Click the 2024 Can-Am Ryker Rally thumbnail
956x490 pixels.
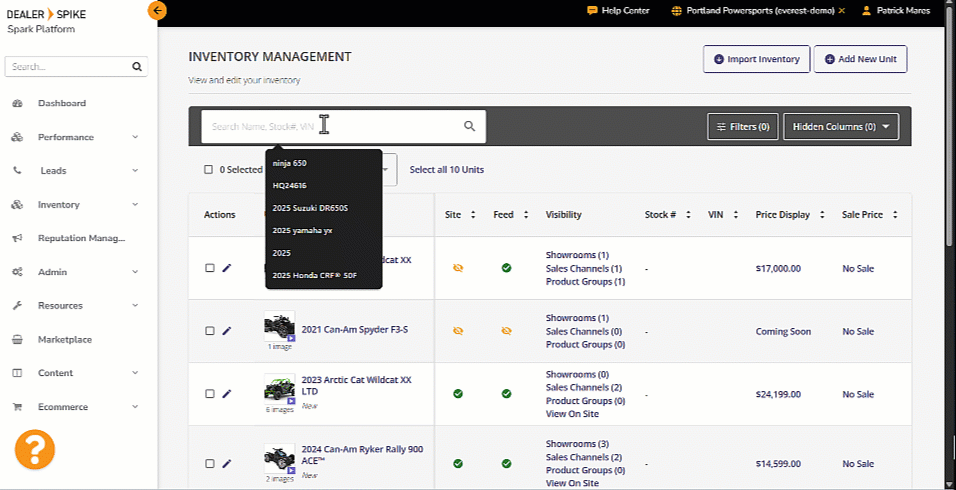[x=280, y=458]
